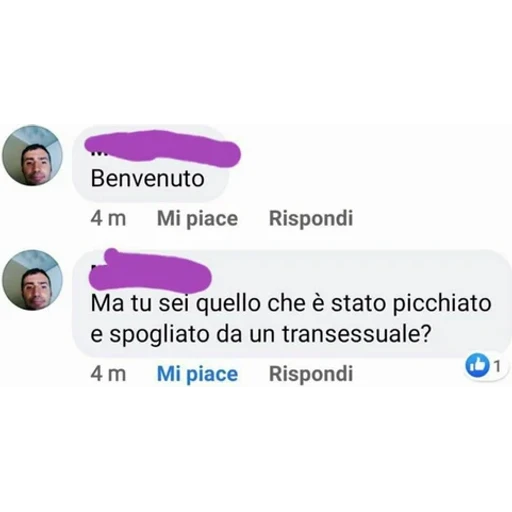Click the redacted author name above Benvenuto

[x=162, y=149]
